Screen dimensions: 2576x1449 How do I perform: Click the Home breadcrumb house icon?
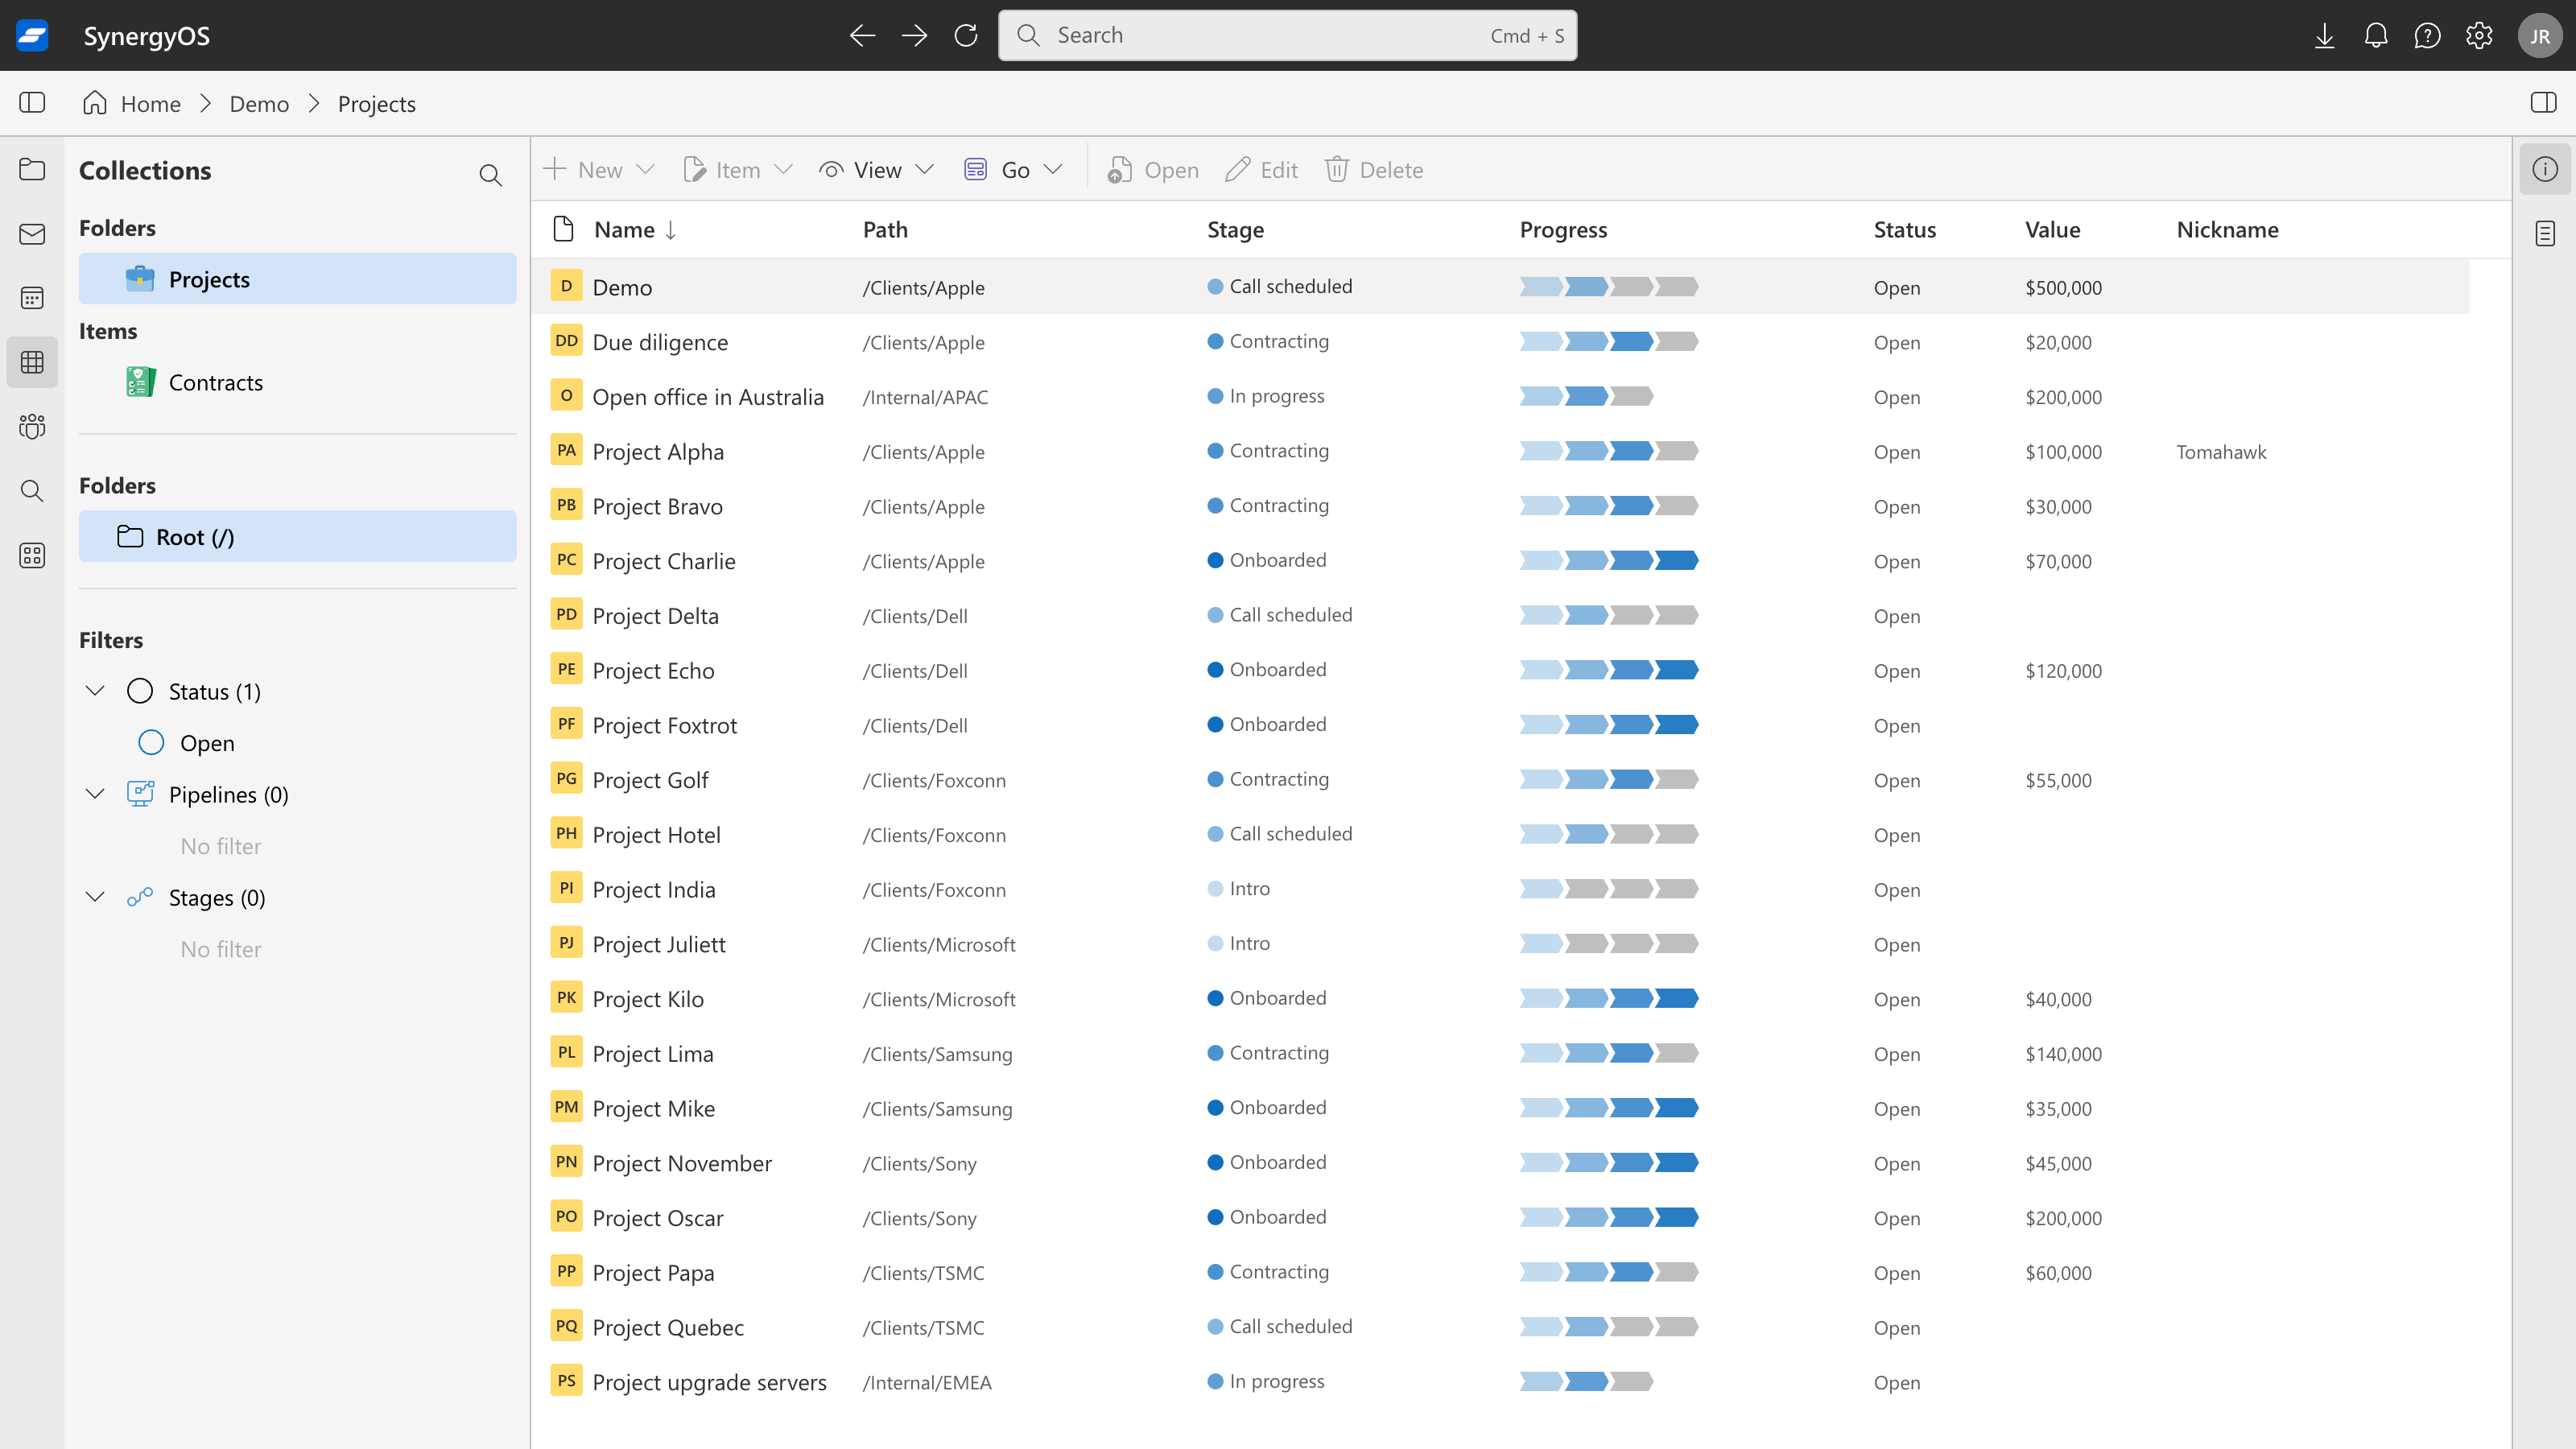(x=95, y=103)
